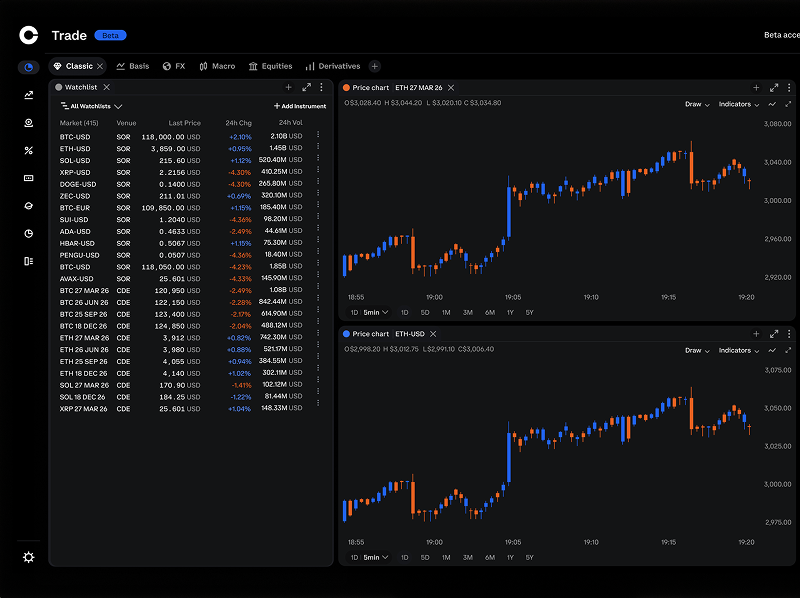The height and width of the screenshot is (598, 800).
Task: Open the All Watchlists dropdown
Action: click(94, 105)
